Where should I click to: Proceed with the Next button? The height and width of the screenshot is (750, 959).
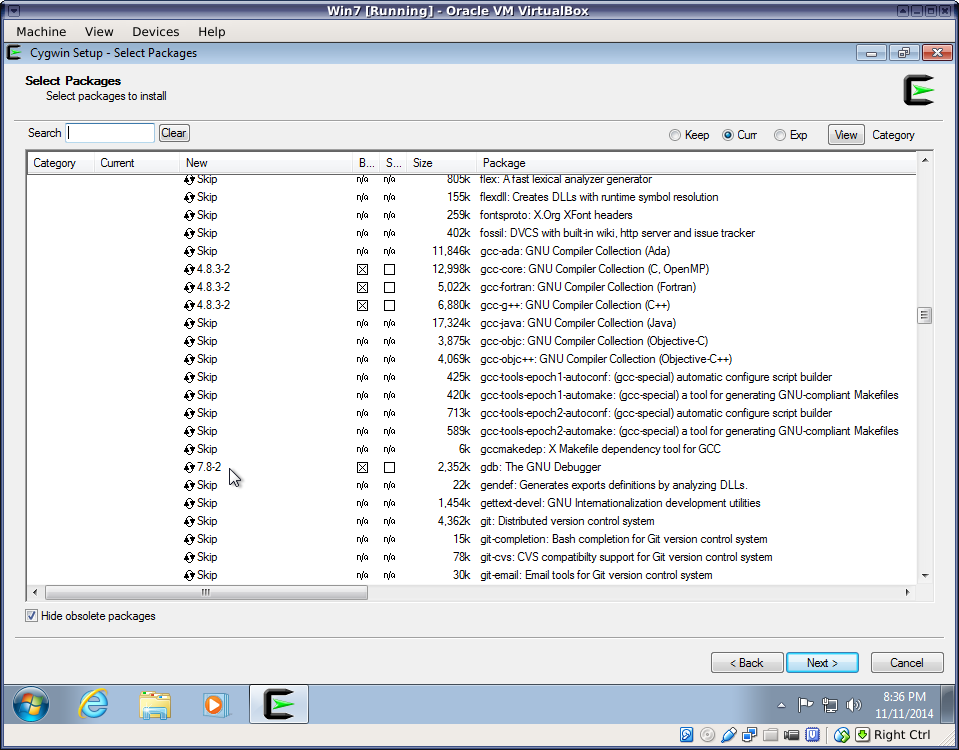pyautogui.click(x=822, y=663)
